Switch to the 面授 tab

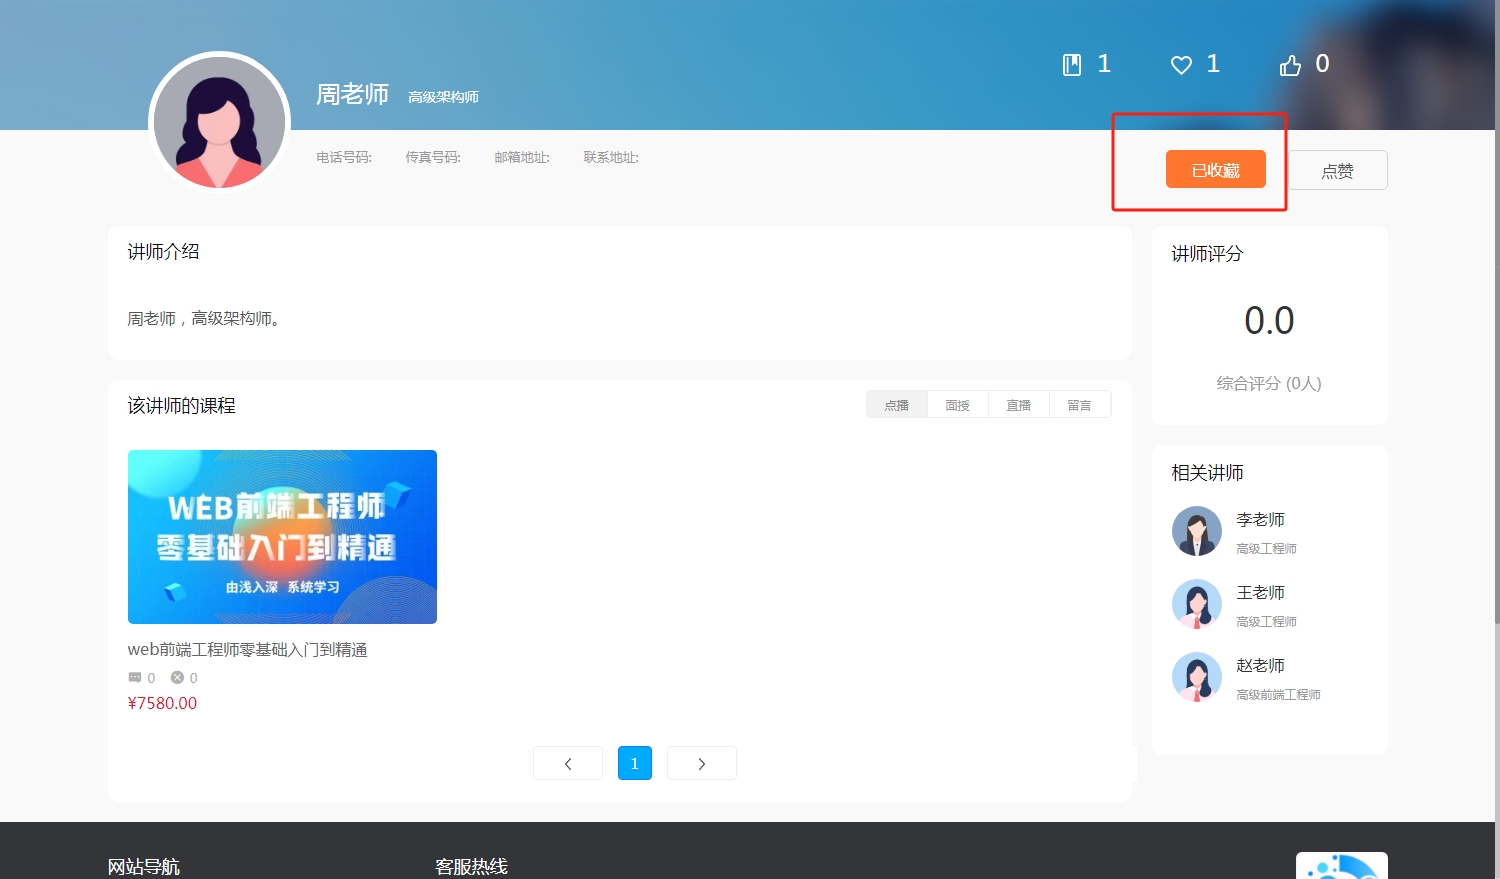click(958, 405)
